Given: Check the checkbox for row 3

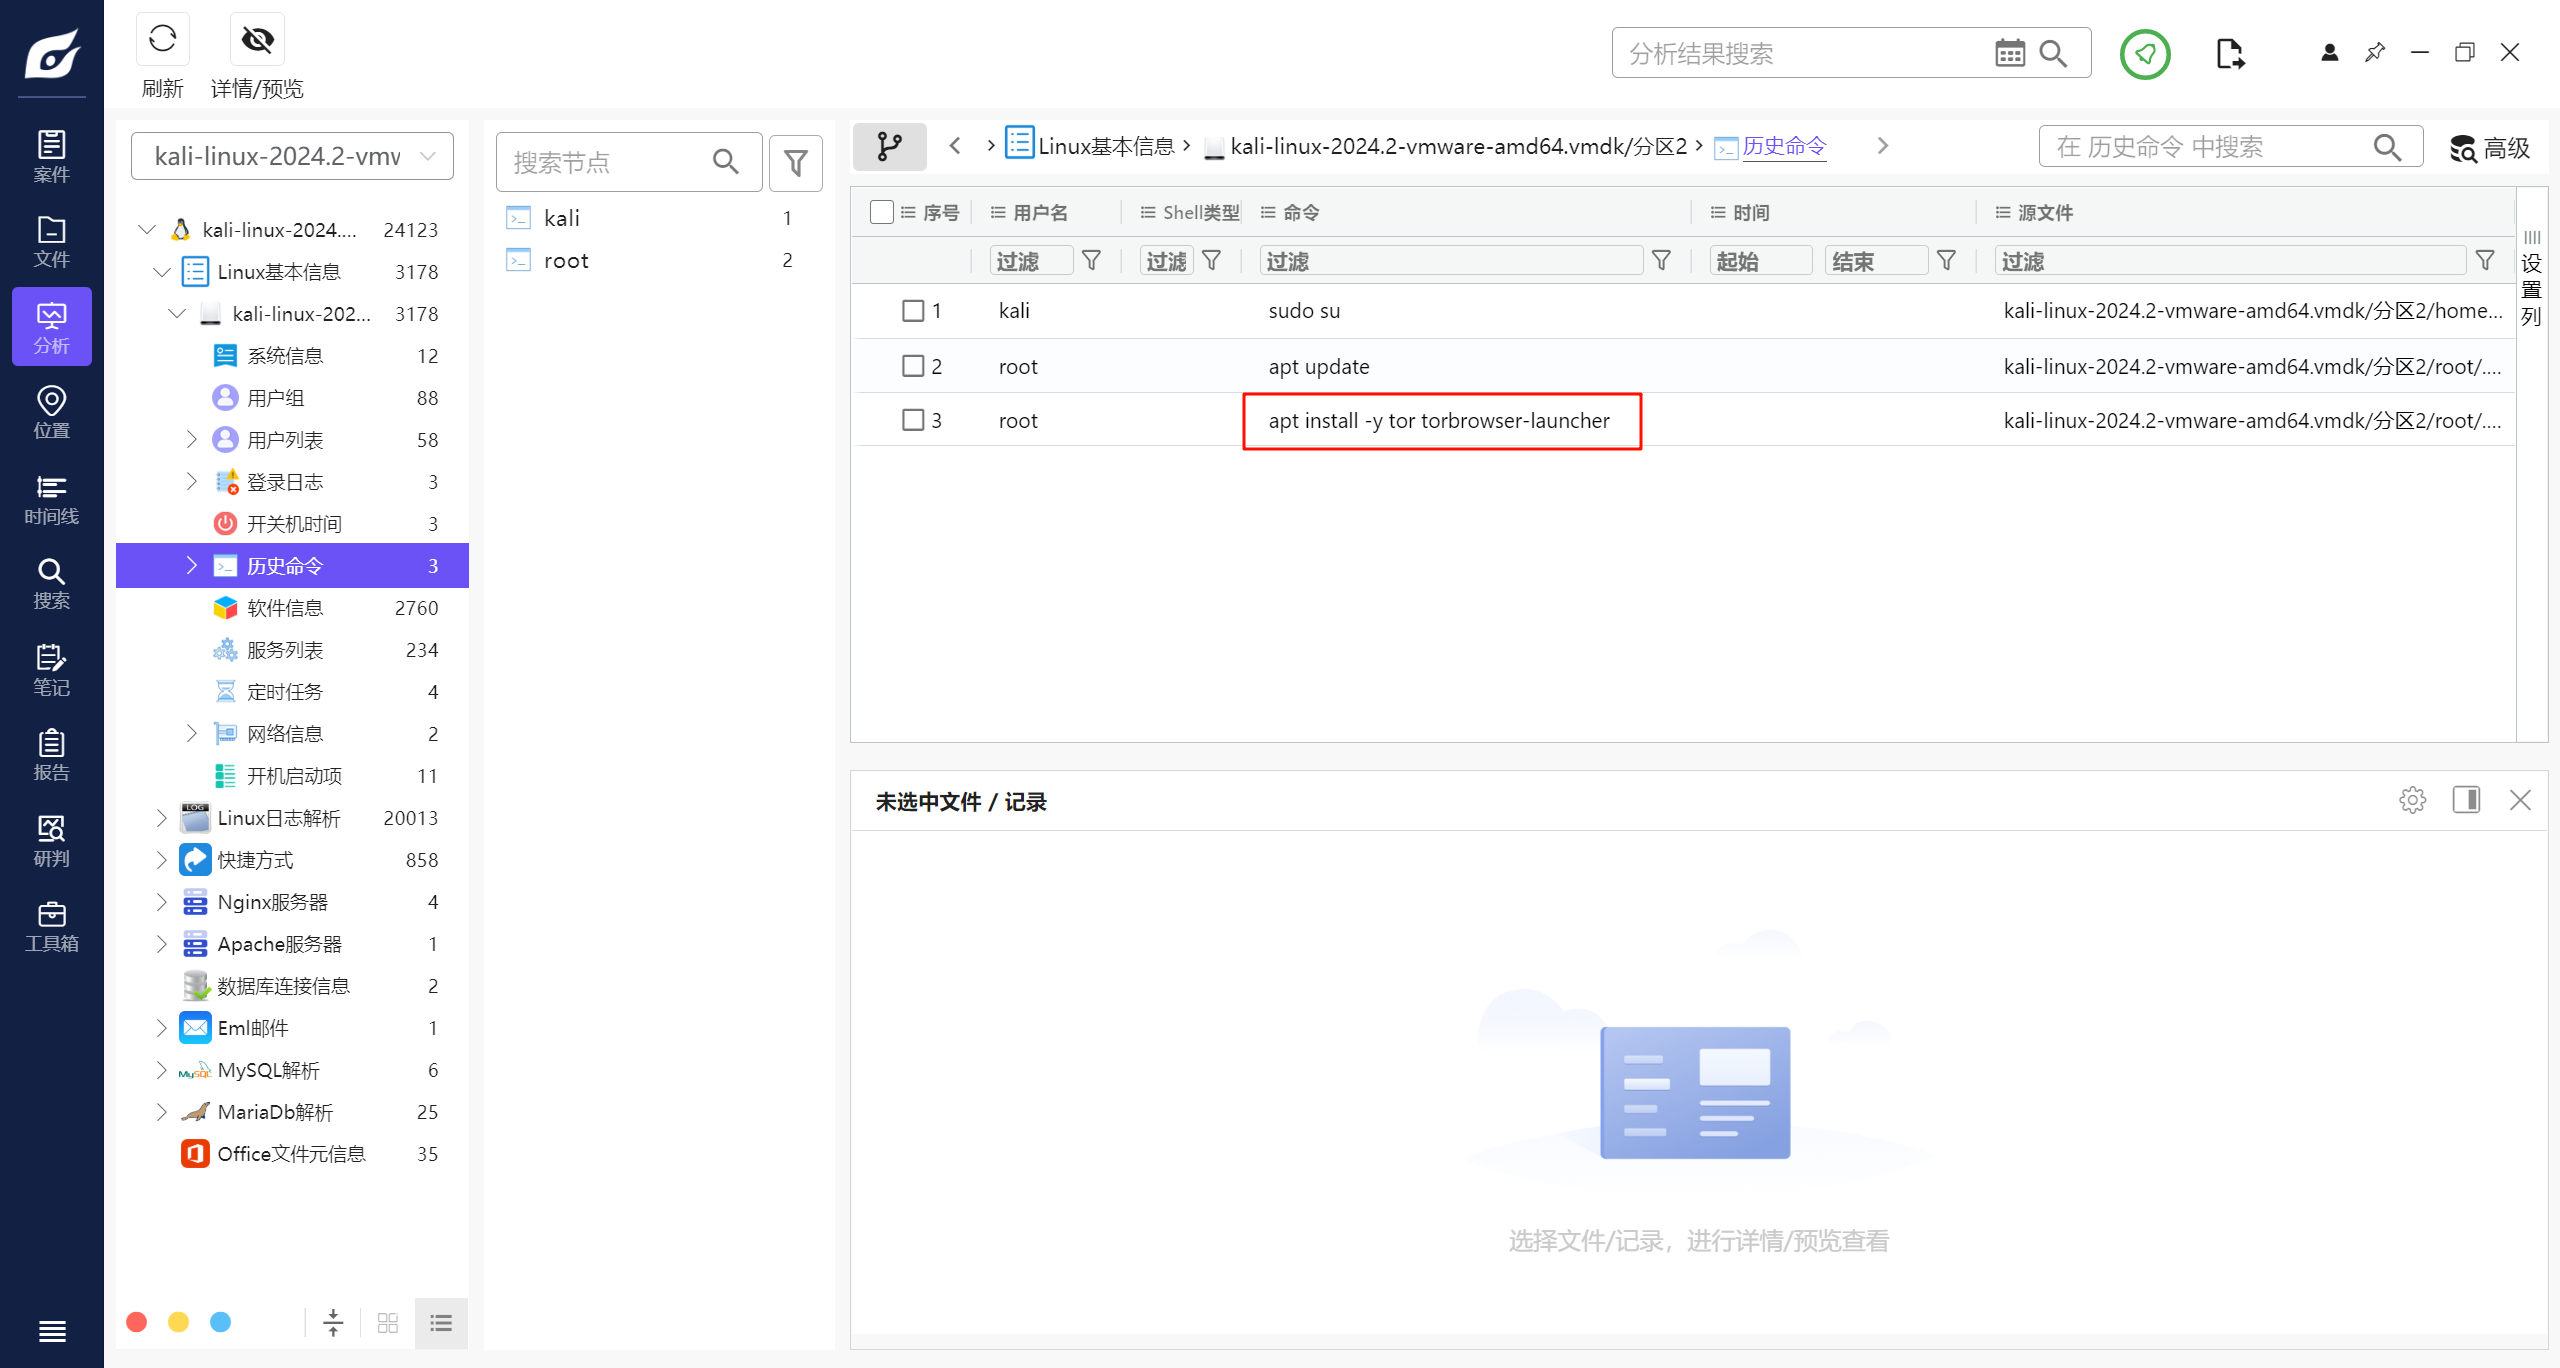Looking at the screenshot, I should click(x=912, y=420).
